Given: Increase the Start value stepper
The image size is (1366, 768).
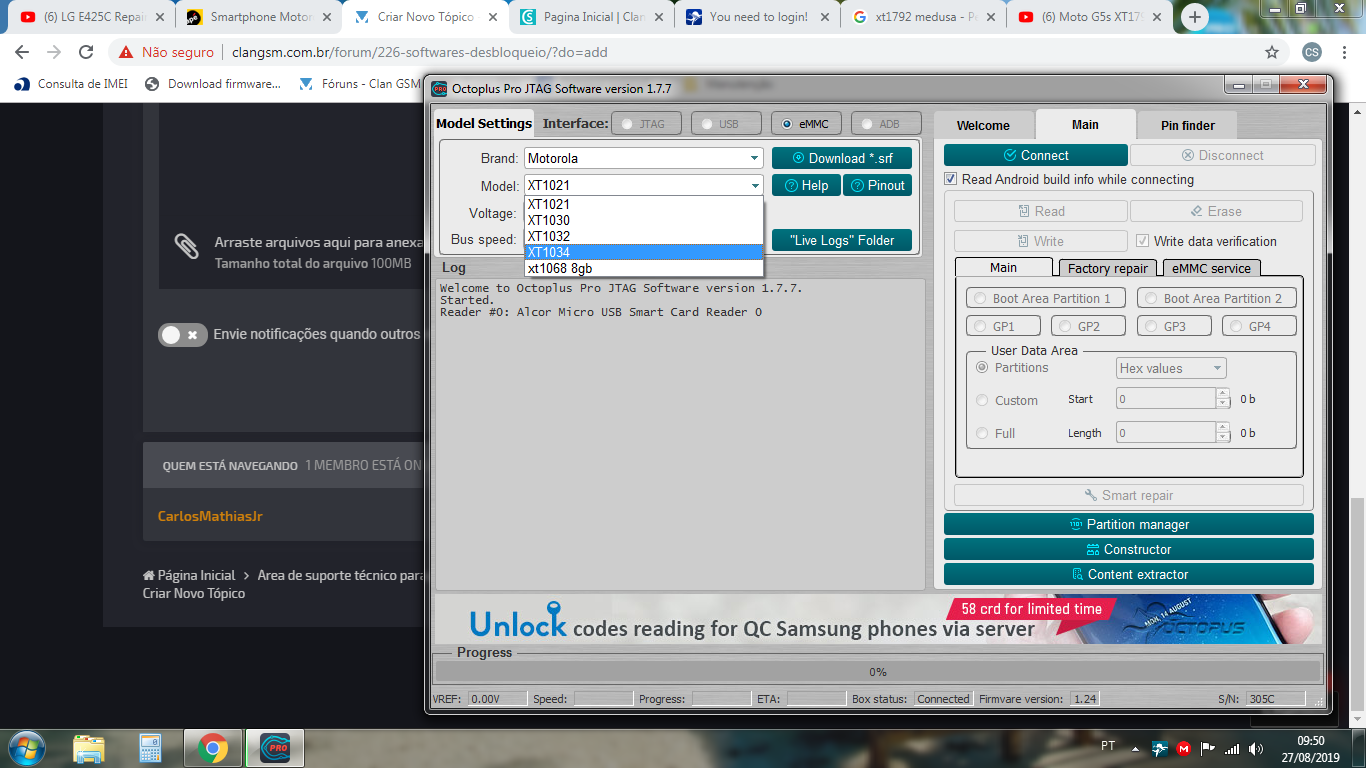Looking at the screenshot, I should (1223, 393).
